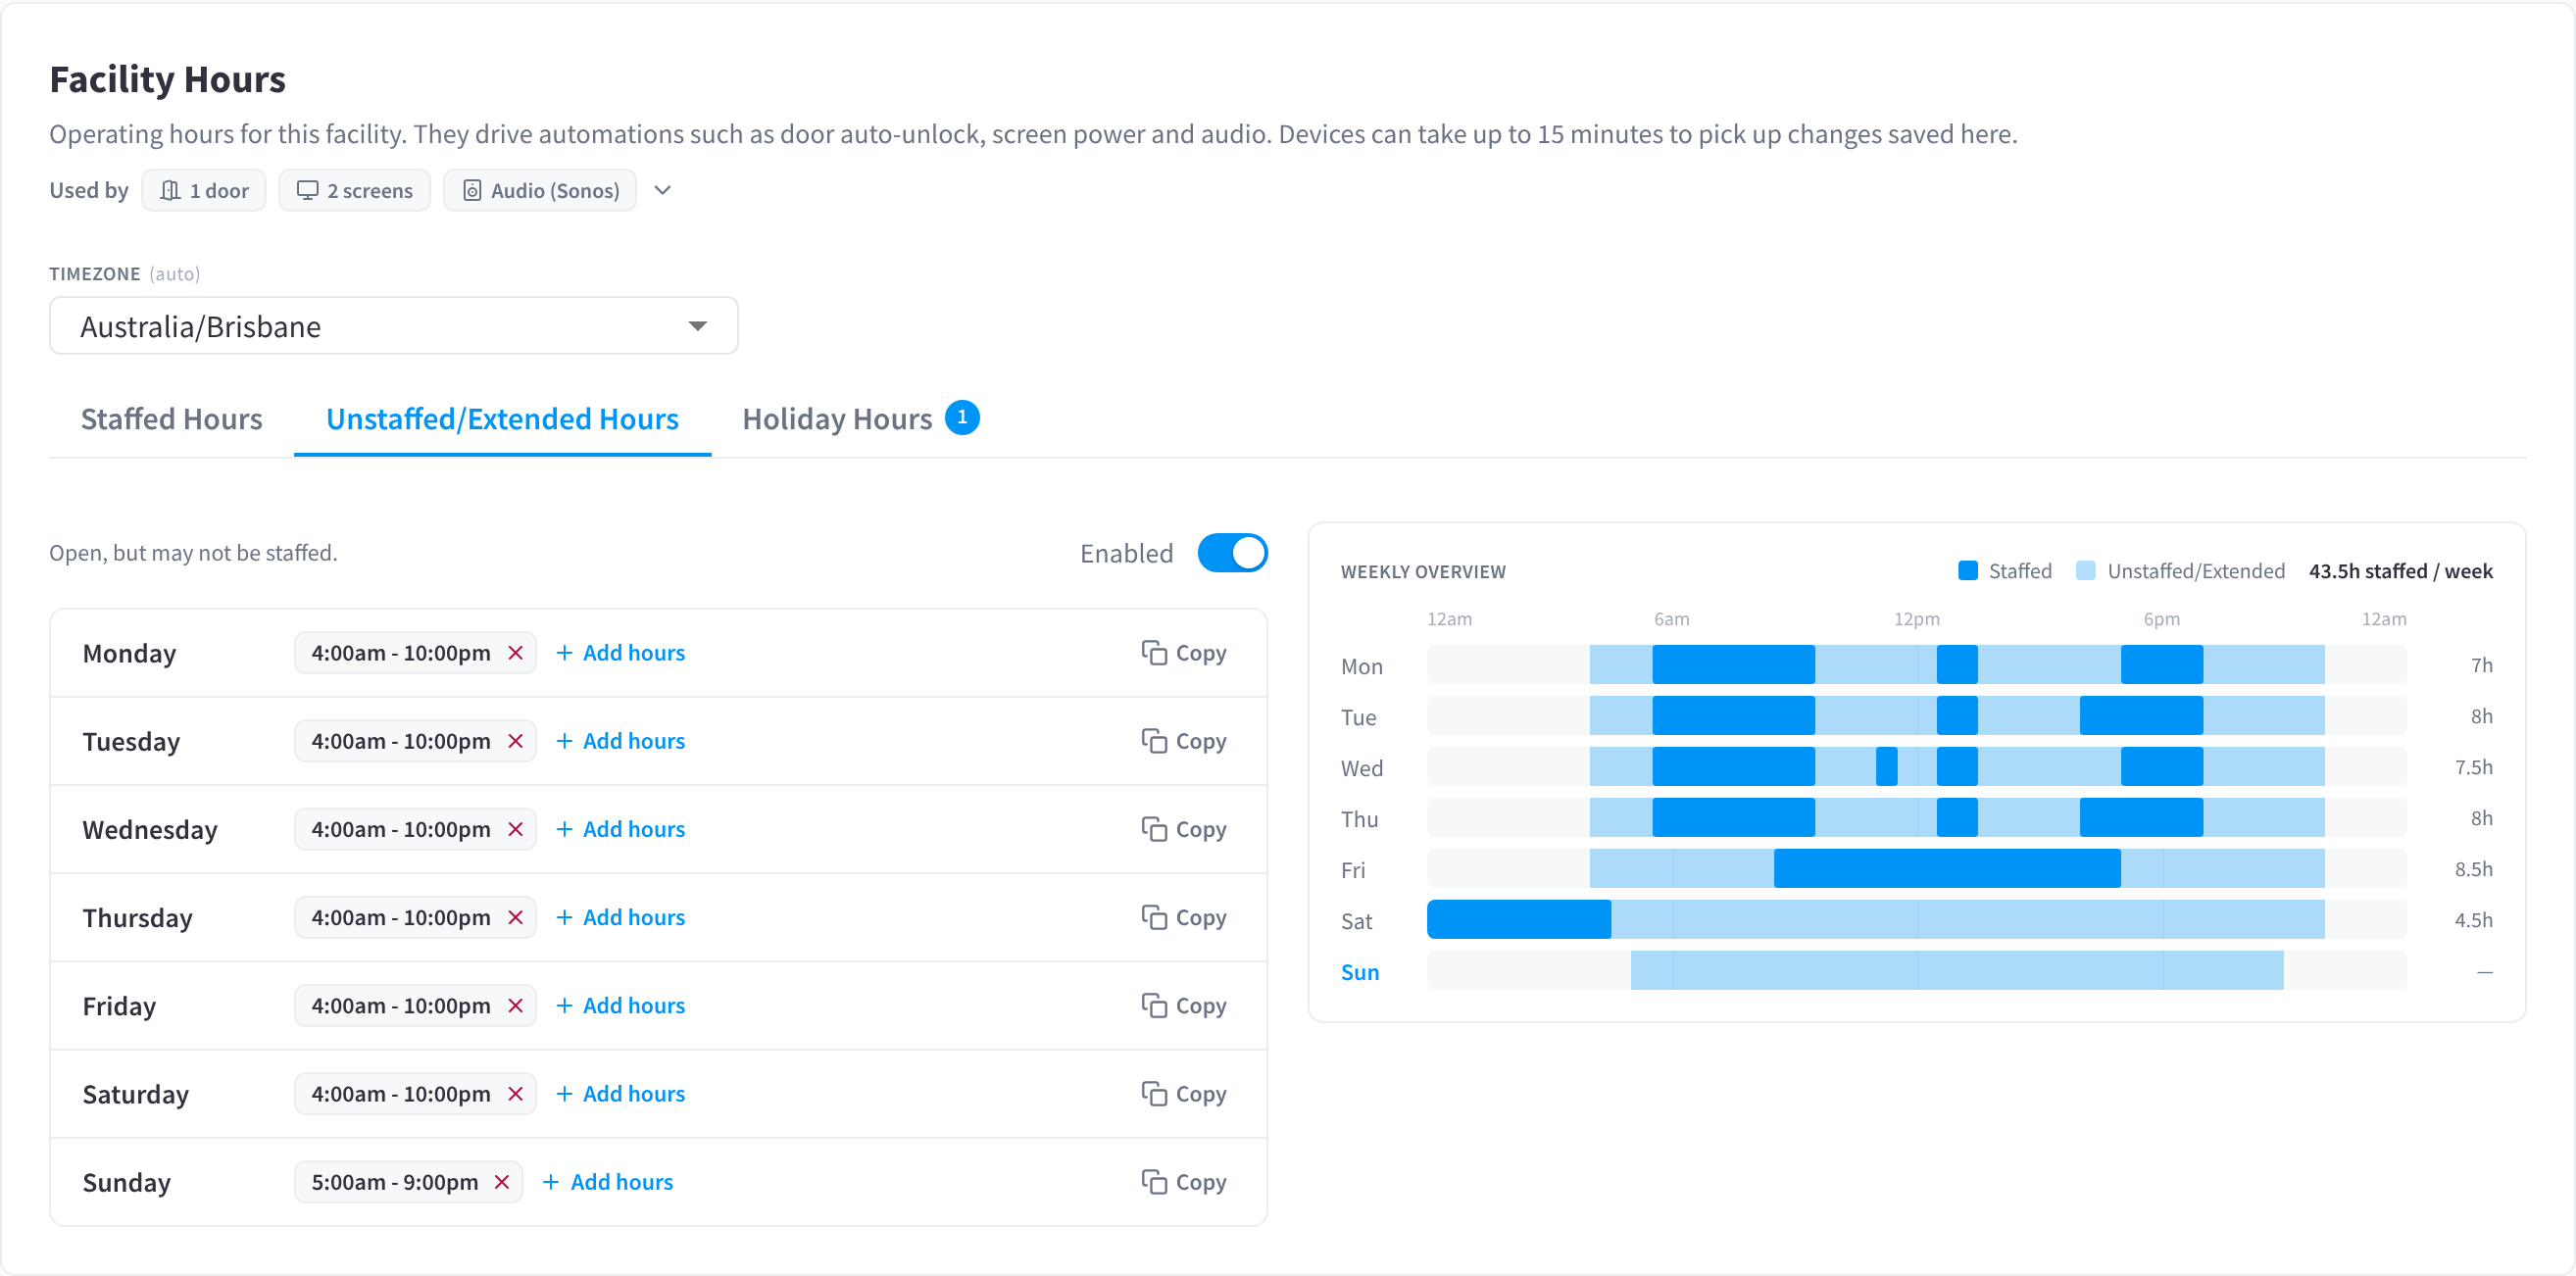Remove Saturday 4:00am - 10:00pm hours
The image size is (2576, 1276).
[516, 1093]
